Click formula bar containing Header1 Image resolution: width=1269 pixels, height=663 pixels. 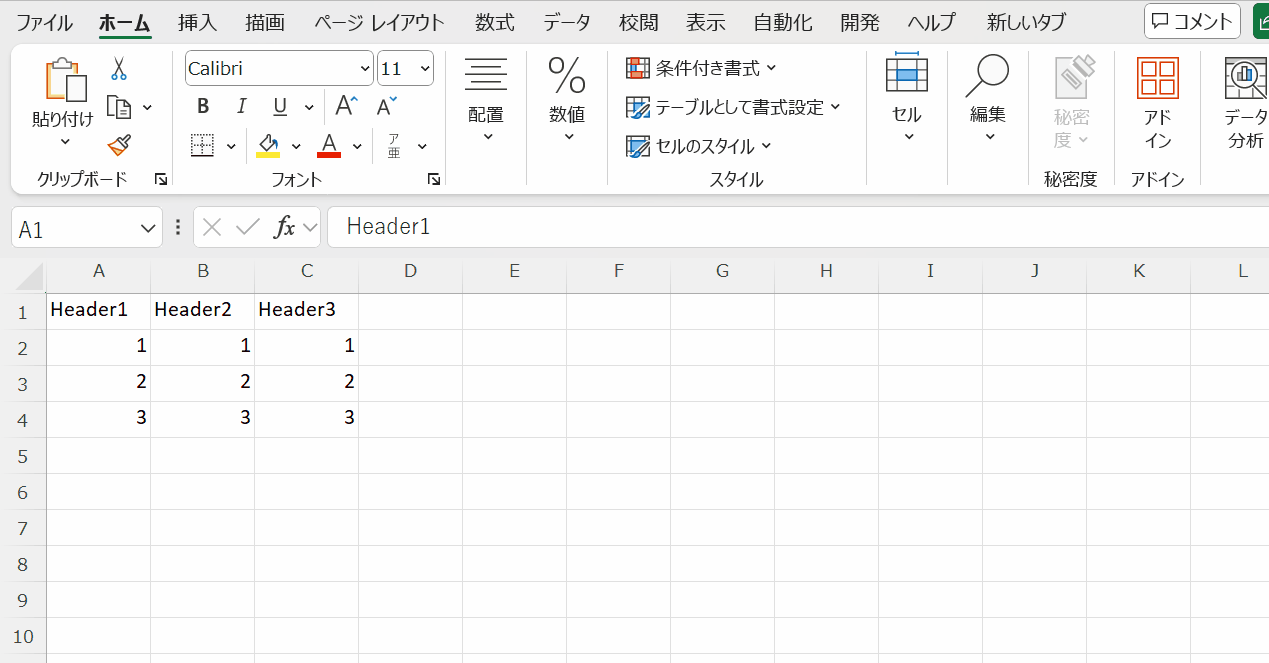click(x=798, y=227)
